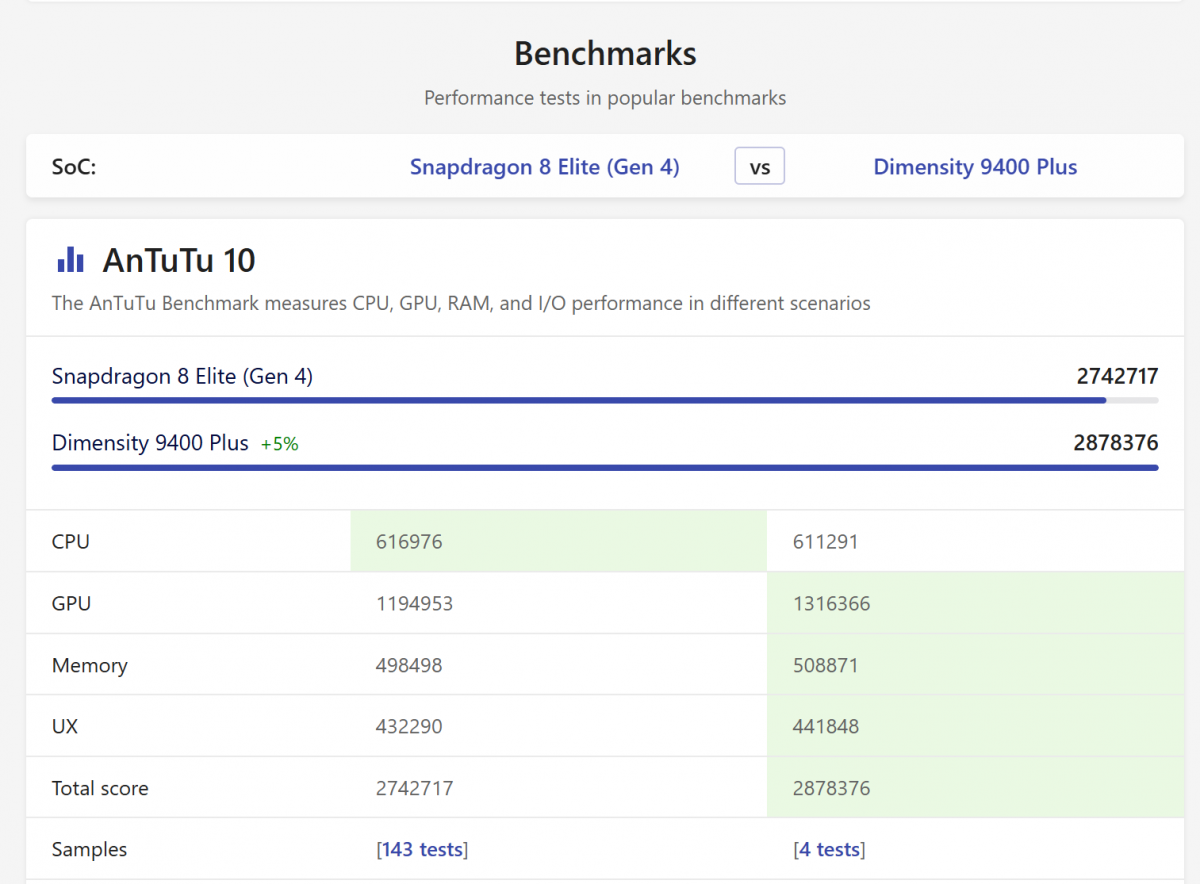This screenshot has width=1200, height=884.
Task: Open the 143 tests sample list
Action: [x=422, y=848]
